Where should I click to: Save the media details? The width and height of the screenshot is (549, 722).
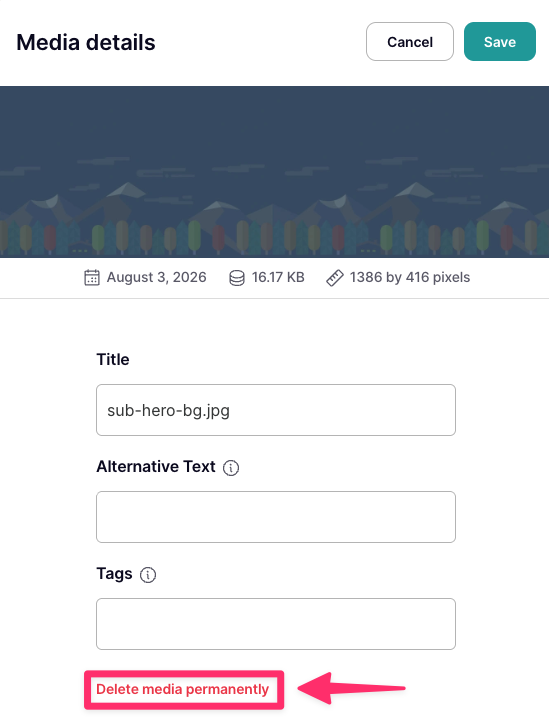pyautogui.click(x=500, y=42)
